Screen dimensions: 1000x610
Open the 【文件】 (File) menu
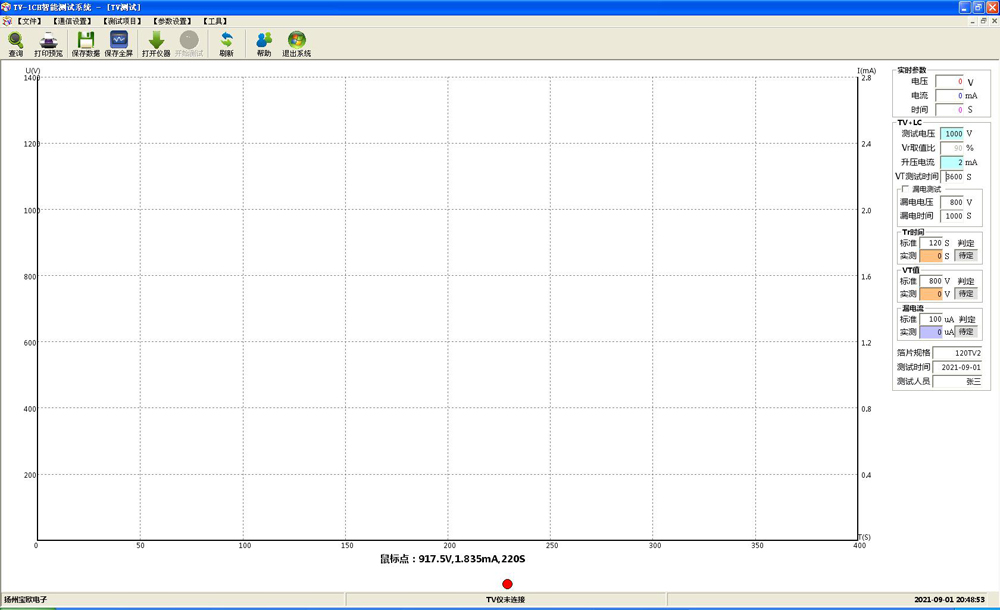click(x=28, y=21)
